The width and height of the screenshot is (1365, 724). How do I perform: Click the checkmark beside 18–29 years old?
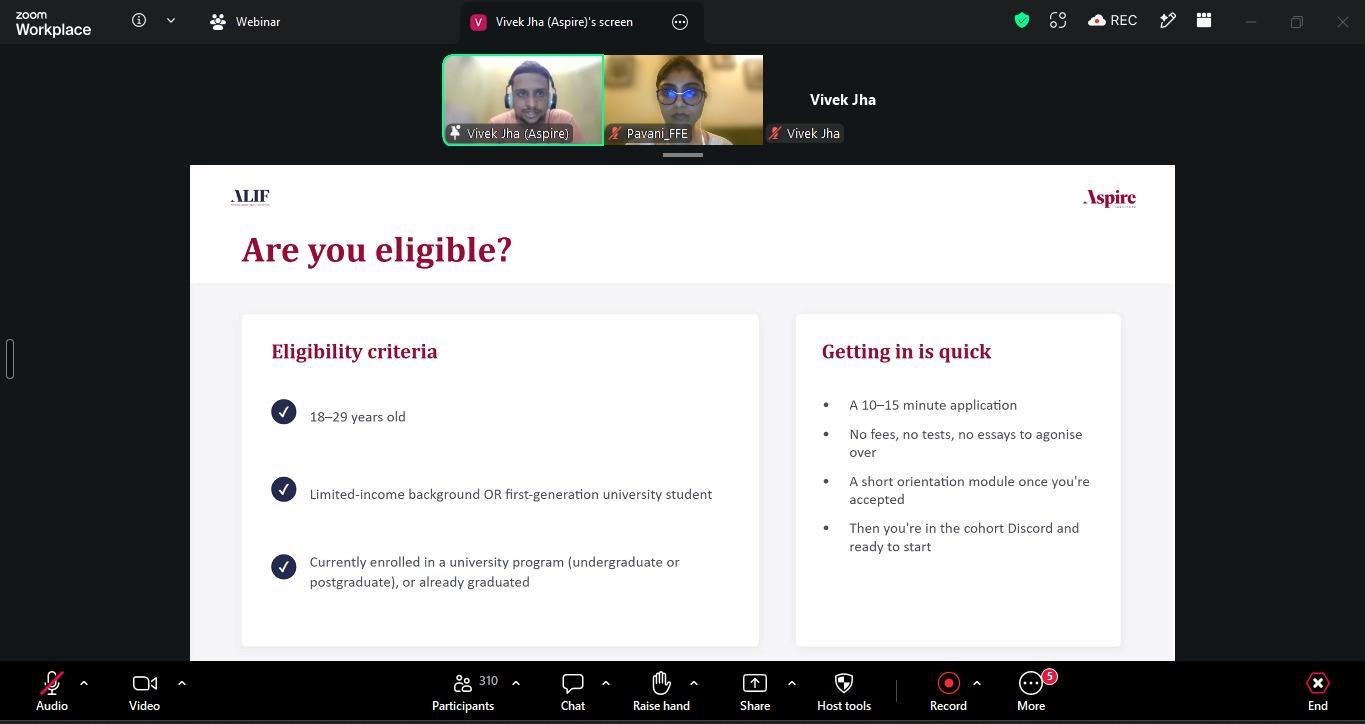pyautogui.click(x=284, y=412)
